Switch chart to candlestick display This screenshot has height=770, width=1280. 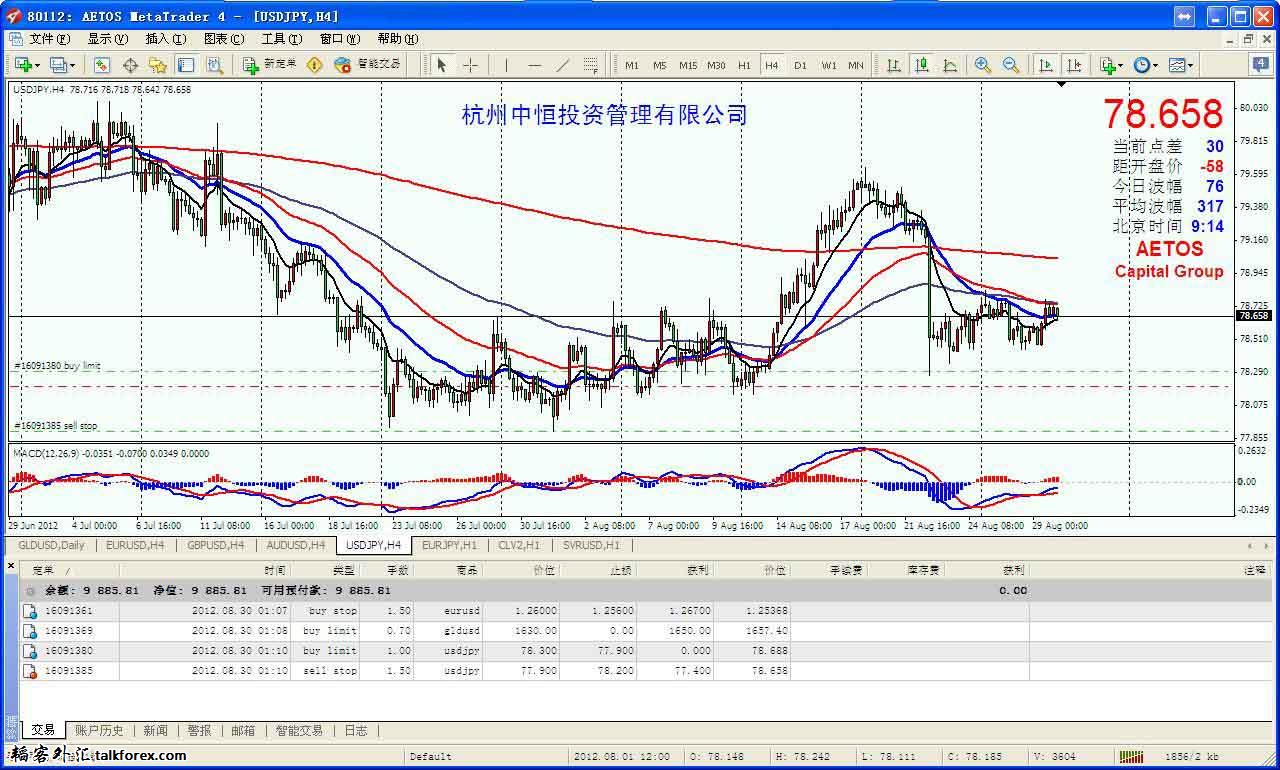coord(921,65)
